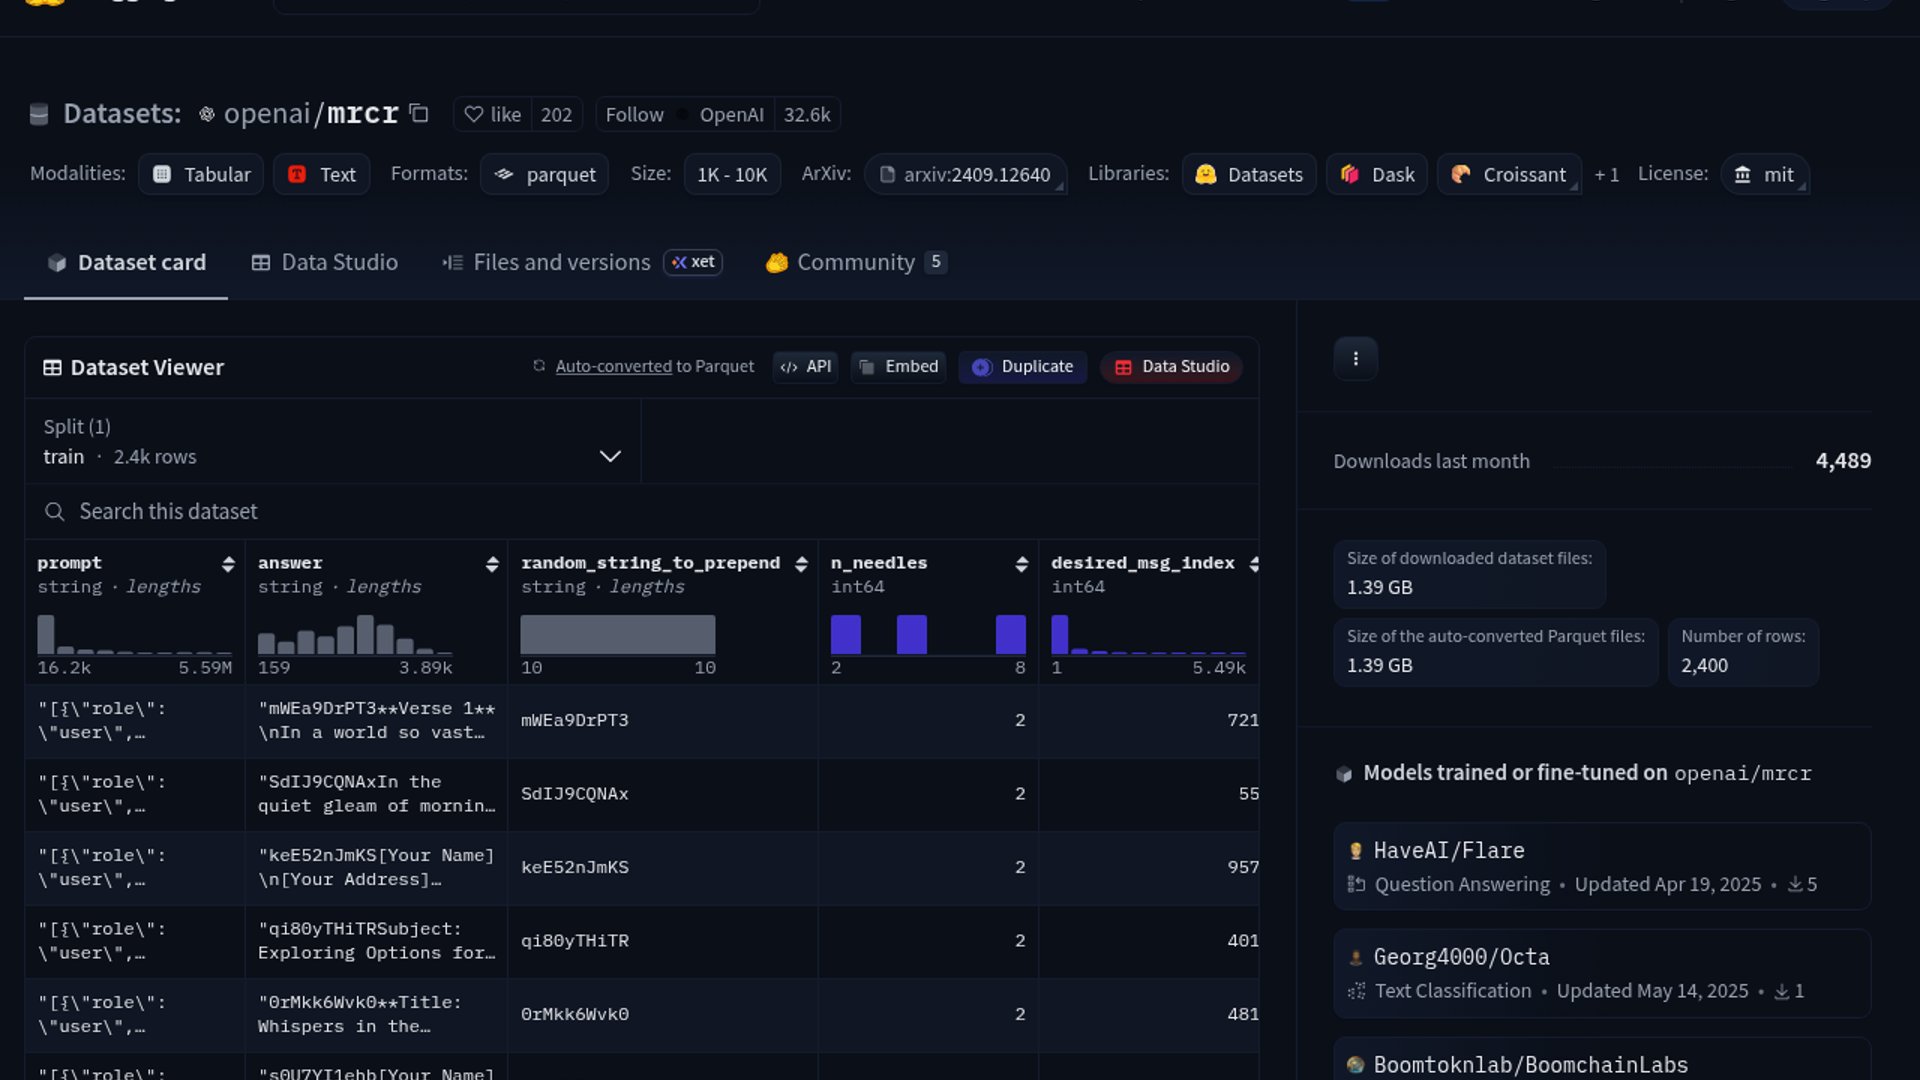Select the Croissant library tag
The width and height of the screenshot is (1920, 1080).
coord(1509,175)
